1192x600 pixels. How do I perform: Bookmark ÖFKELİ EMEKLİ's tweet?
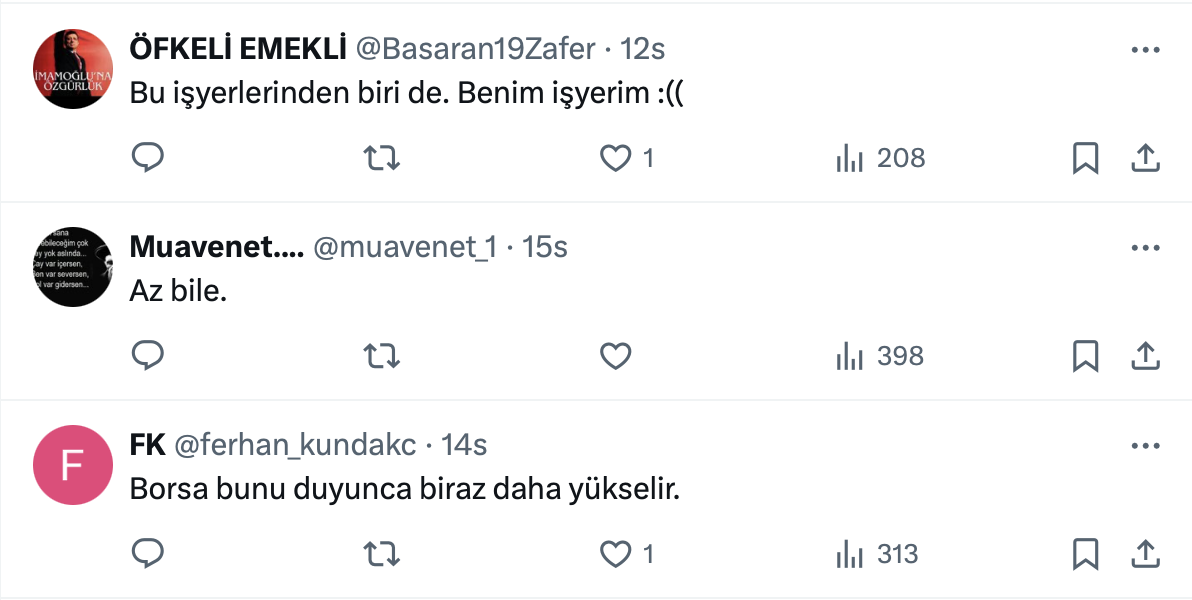[x=1085, y=158]
